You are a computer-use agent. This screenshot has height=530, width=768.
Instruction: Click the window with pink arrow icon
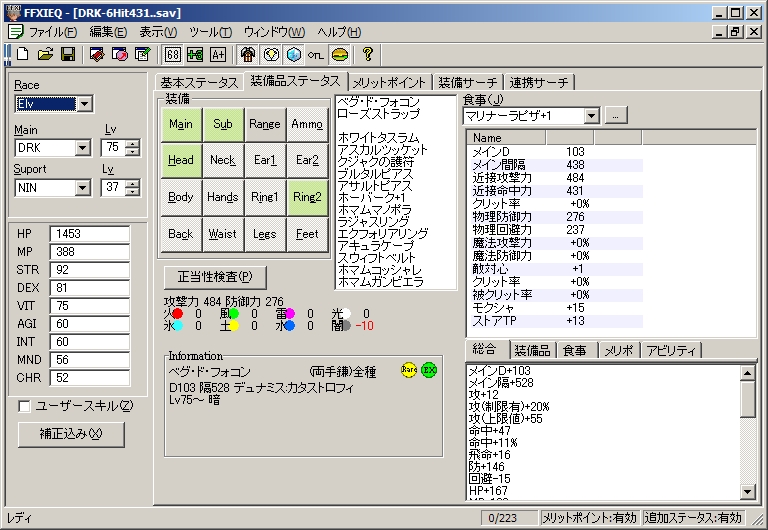tap(120, 54)
